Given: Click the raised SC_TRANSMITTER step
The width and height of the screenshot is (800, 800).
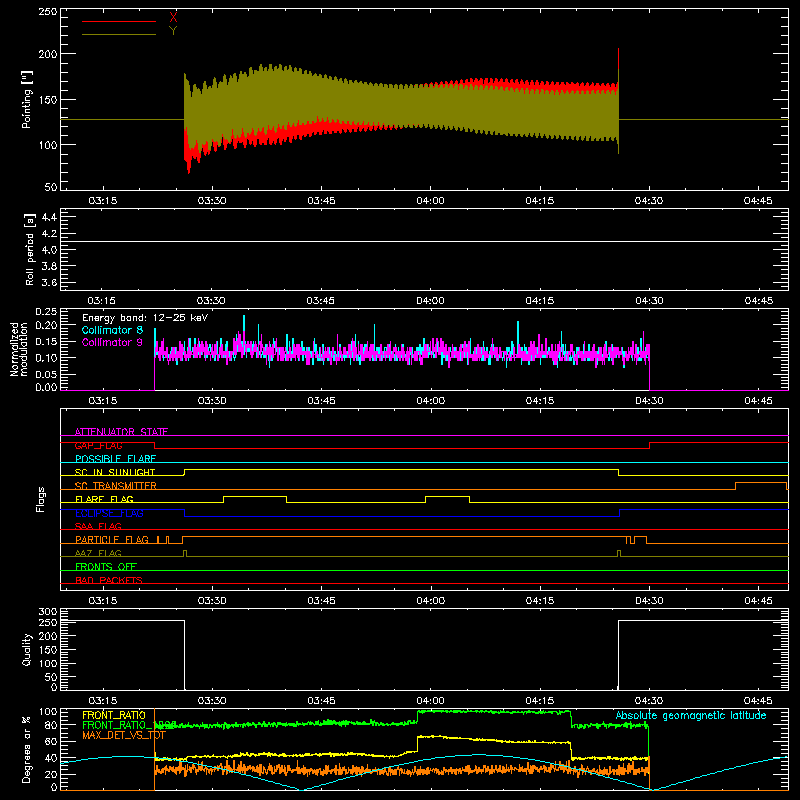Looking at the screenshot, I should (761, 483).
